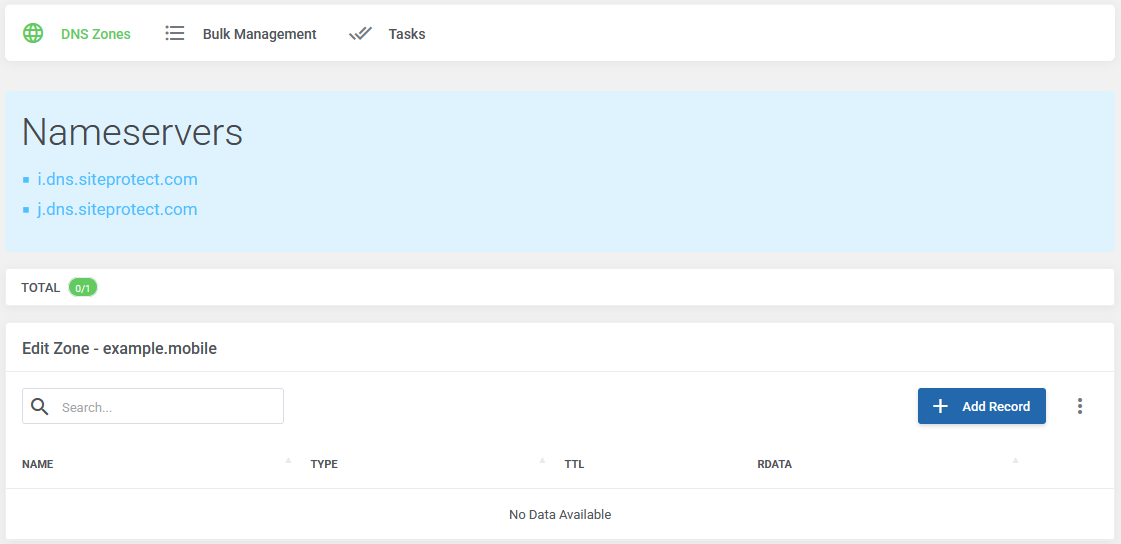Click the plus icon on Add Record
The width and height of the screenshot is (1121, 544).
coord(940,406)
